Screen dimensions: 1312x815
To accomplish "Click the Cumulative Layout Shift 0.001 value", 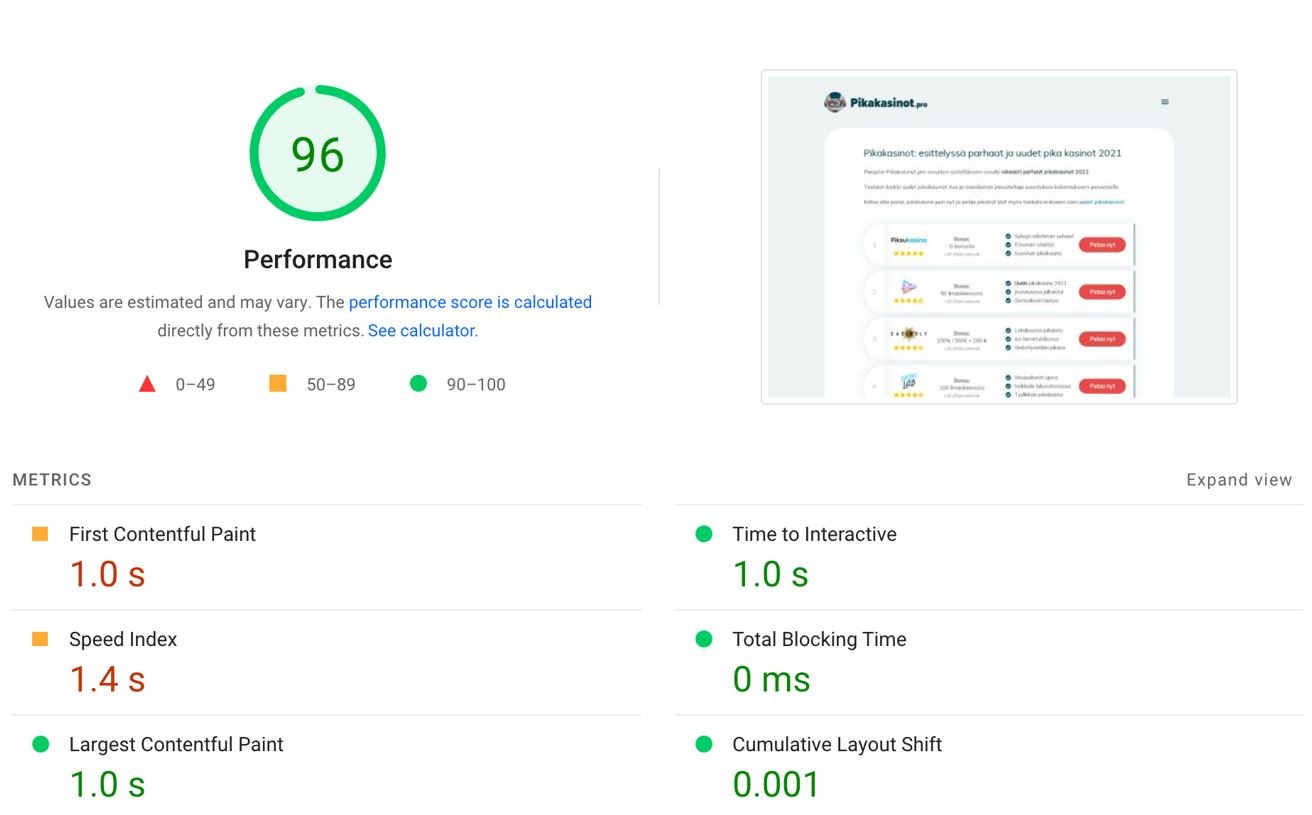I will (776, 784).
